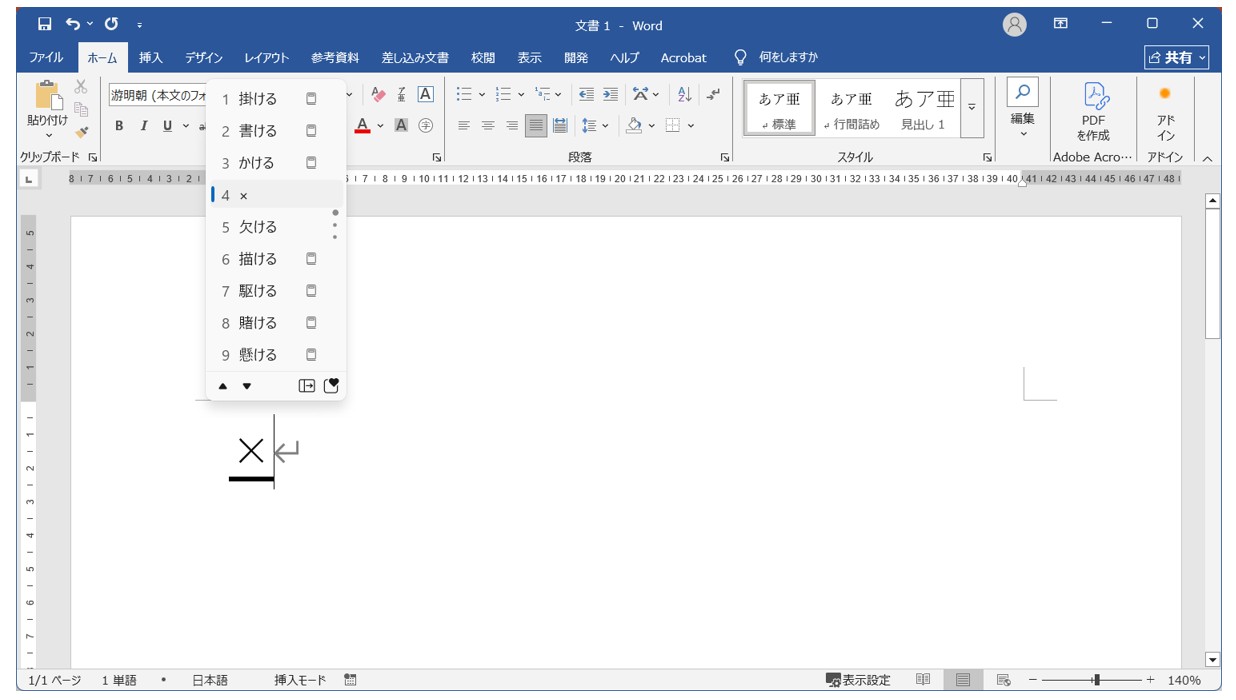
Task: Undo the last action
Action: 73,24
